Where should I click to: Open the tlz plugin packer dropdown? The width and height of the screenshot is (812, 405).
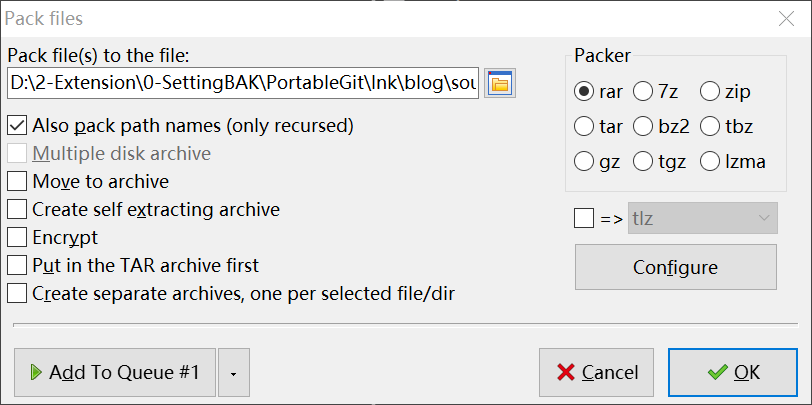click(701, 218)
